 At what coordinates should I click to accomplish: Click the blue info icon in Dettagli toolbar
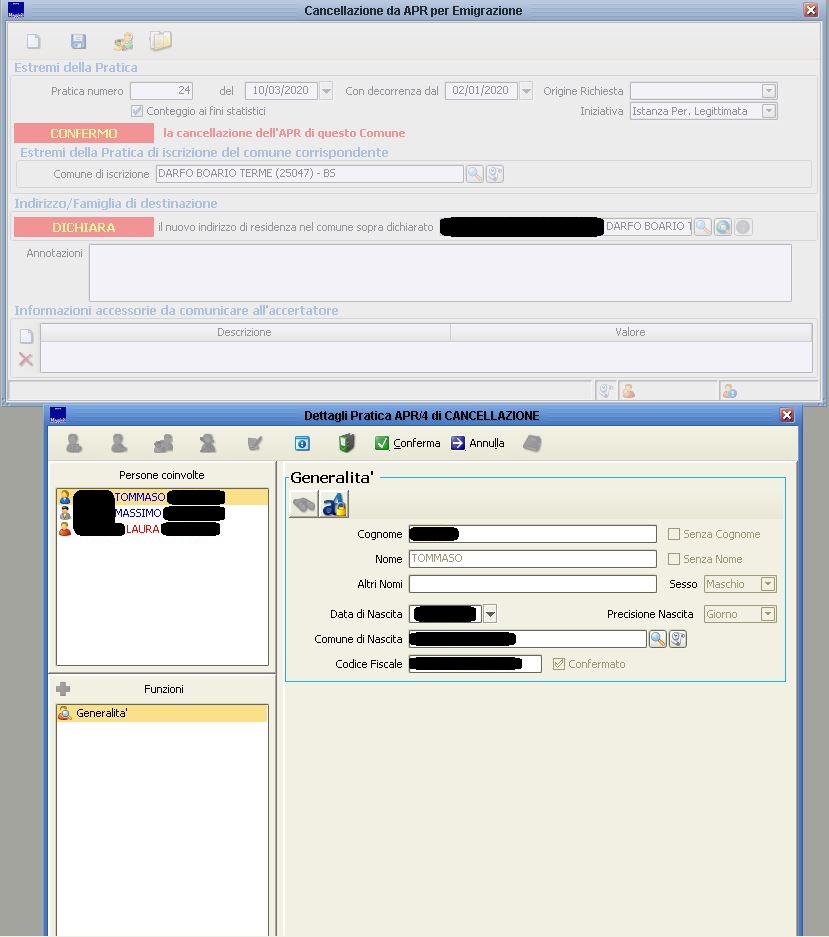(302, 443)
